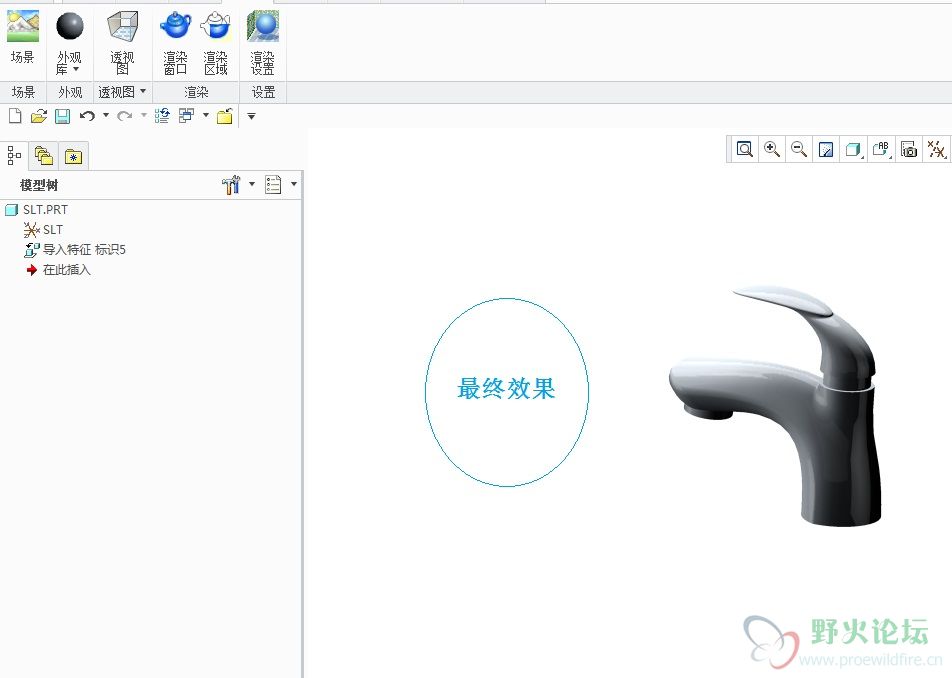Click the 场景 group label
The image size is (952, 678).
tap(23, 92)
